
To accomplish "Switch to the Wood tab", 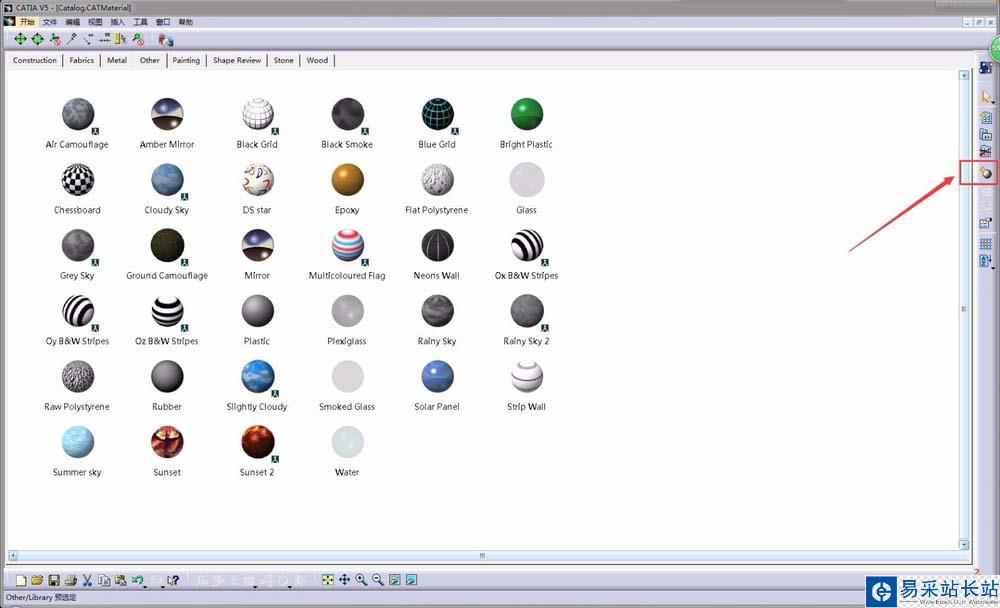I will tap(317, 60).
